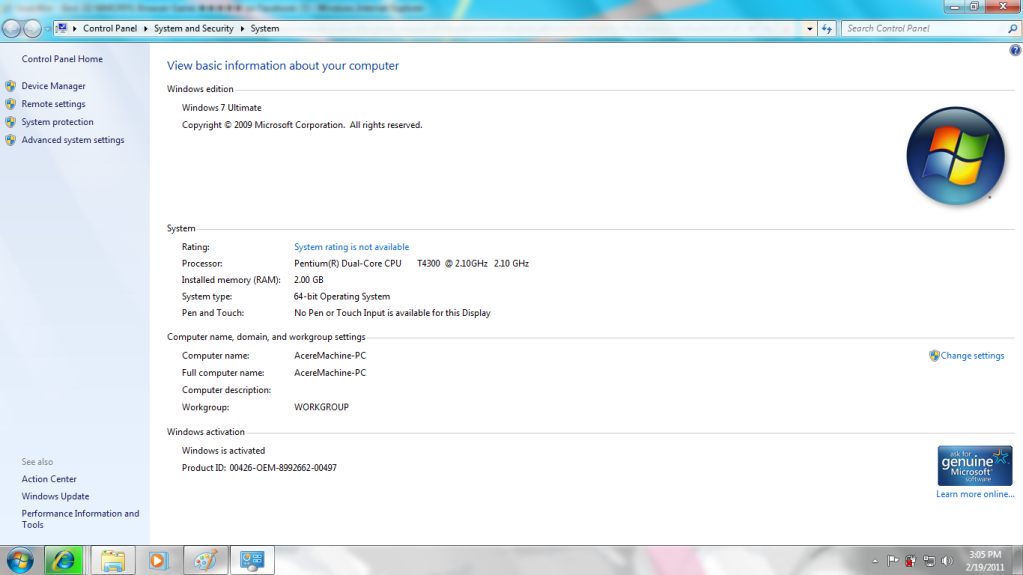Click the help question mark icon
This screenshot has width=1023, height=575.
pyautogui.click(x=1015, y=50)
